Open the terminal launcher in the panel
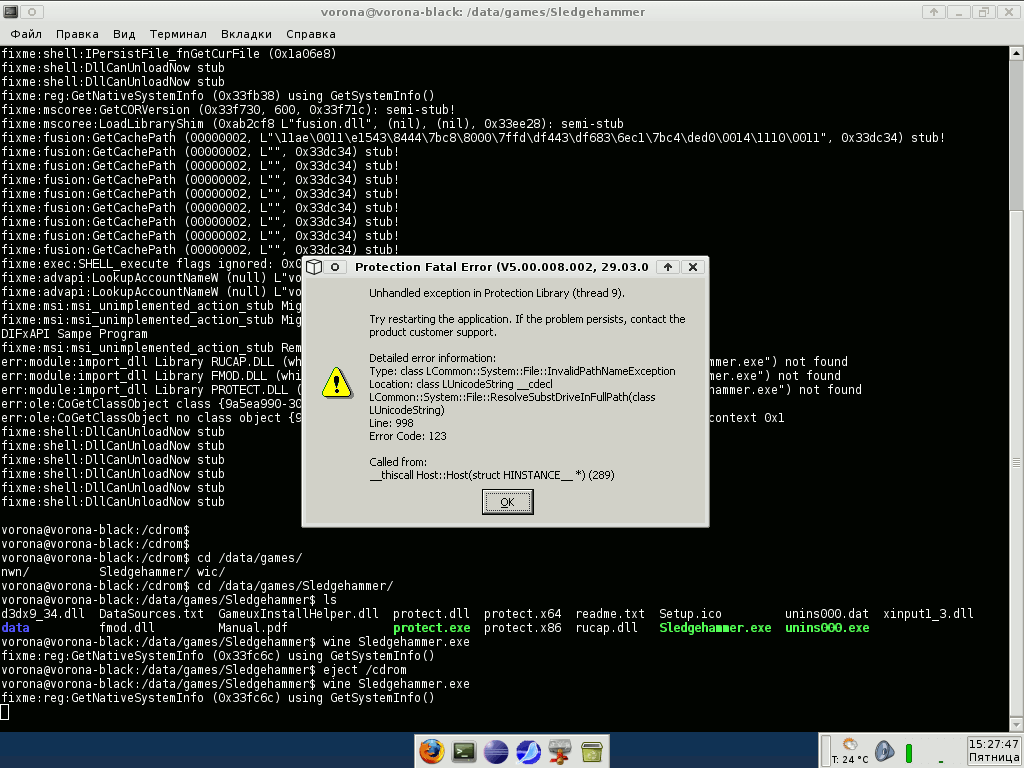The width and height of the screenshot is (1024, 768). [464, 751]
